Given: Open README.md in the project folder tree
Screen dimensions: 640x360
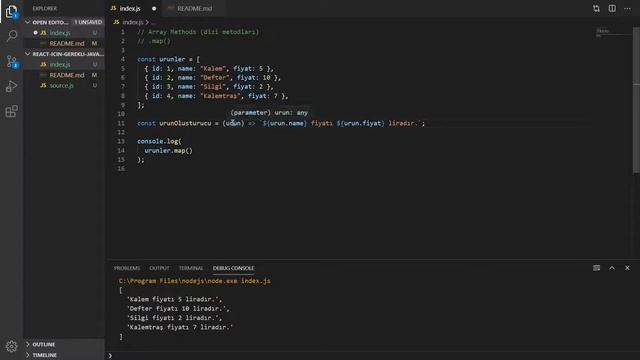Looking at the screenshot, I should (64, 75).
